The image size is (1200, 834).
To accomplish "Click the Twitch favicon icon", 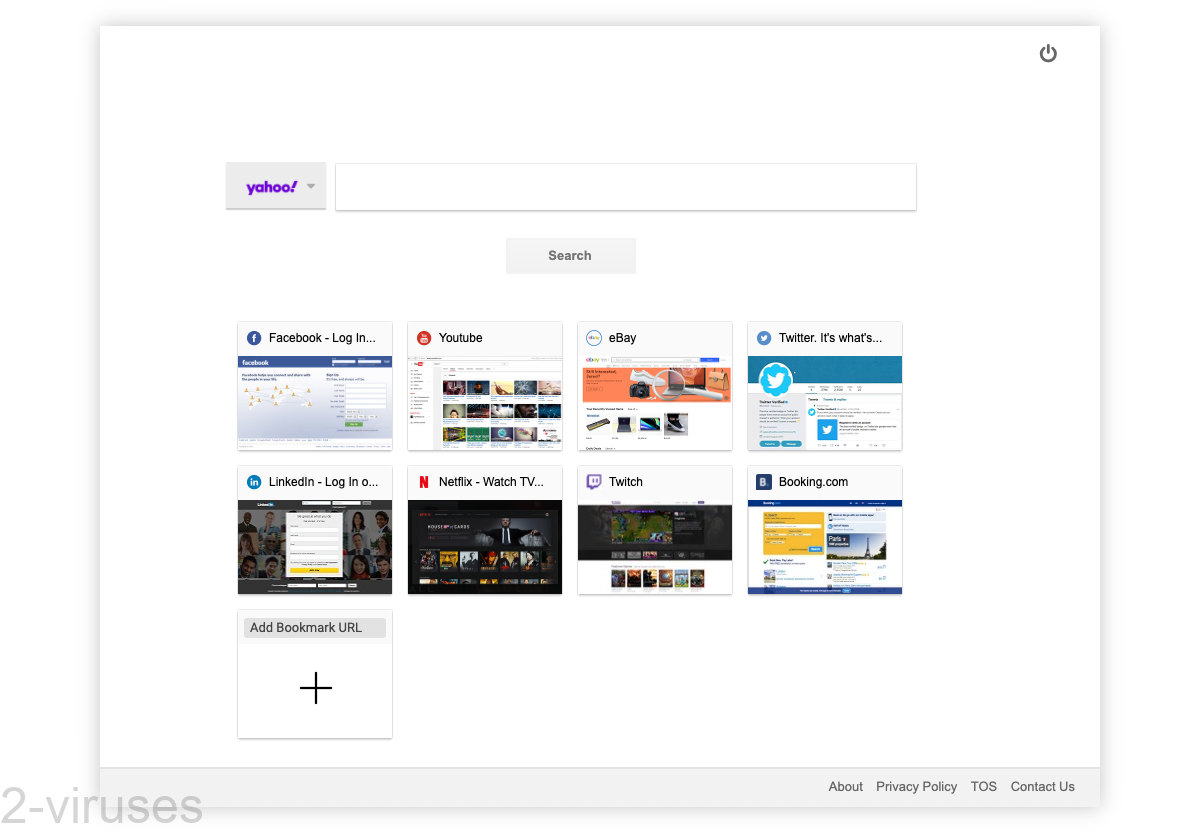I will [x=594, y=482].
